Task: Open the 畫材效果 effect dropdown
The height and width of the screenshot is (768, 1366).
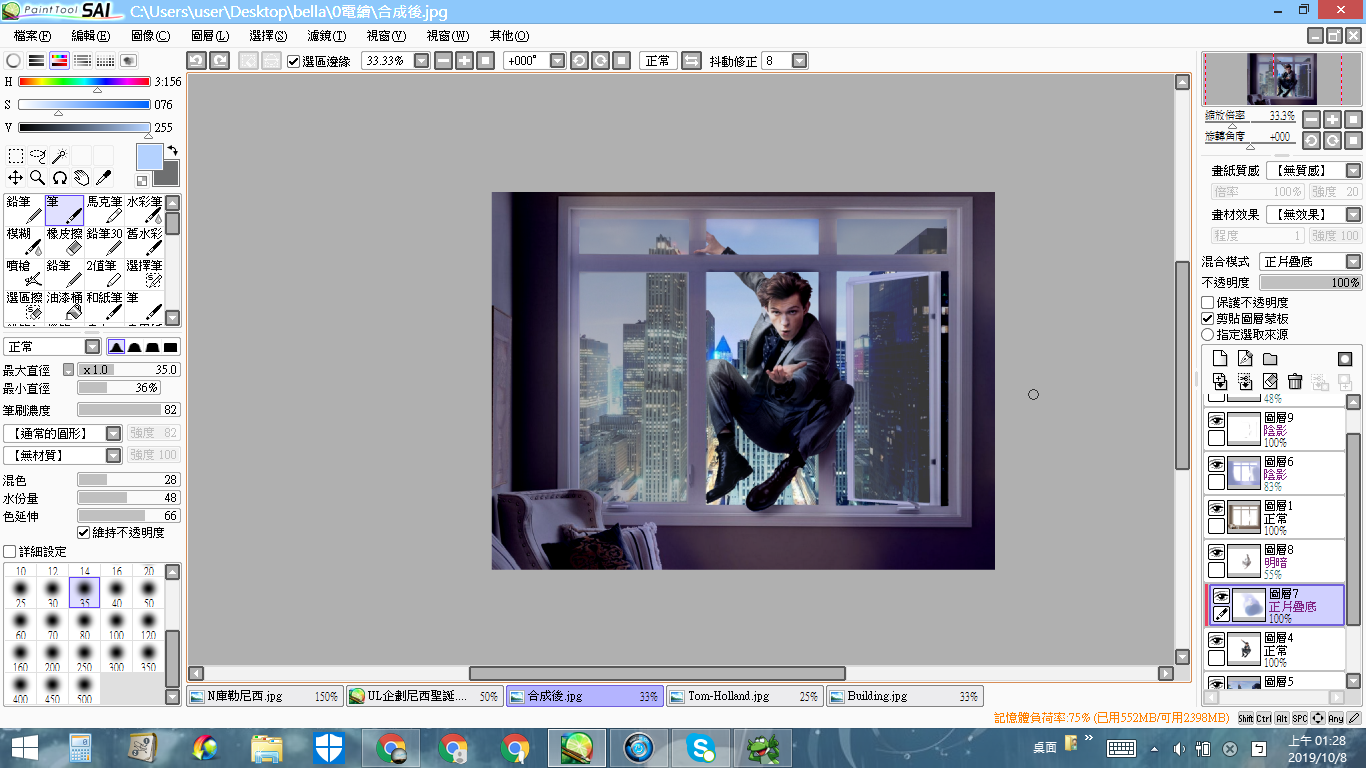Action: click(x=1353, y=215)
